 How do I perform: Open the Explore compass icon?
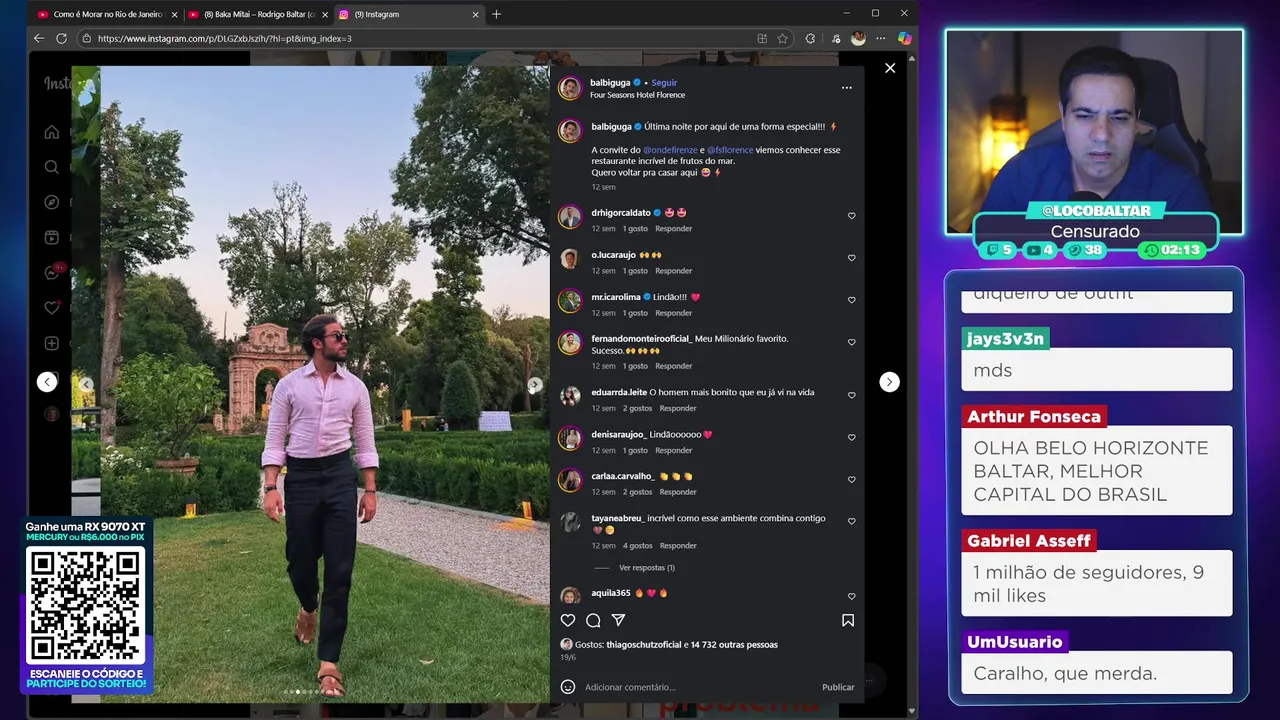52,202
